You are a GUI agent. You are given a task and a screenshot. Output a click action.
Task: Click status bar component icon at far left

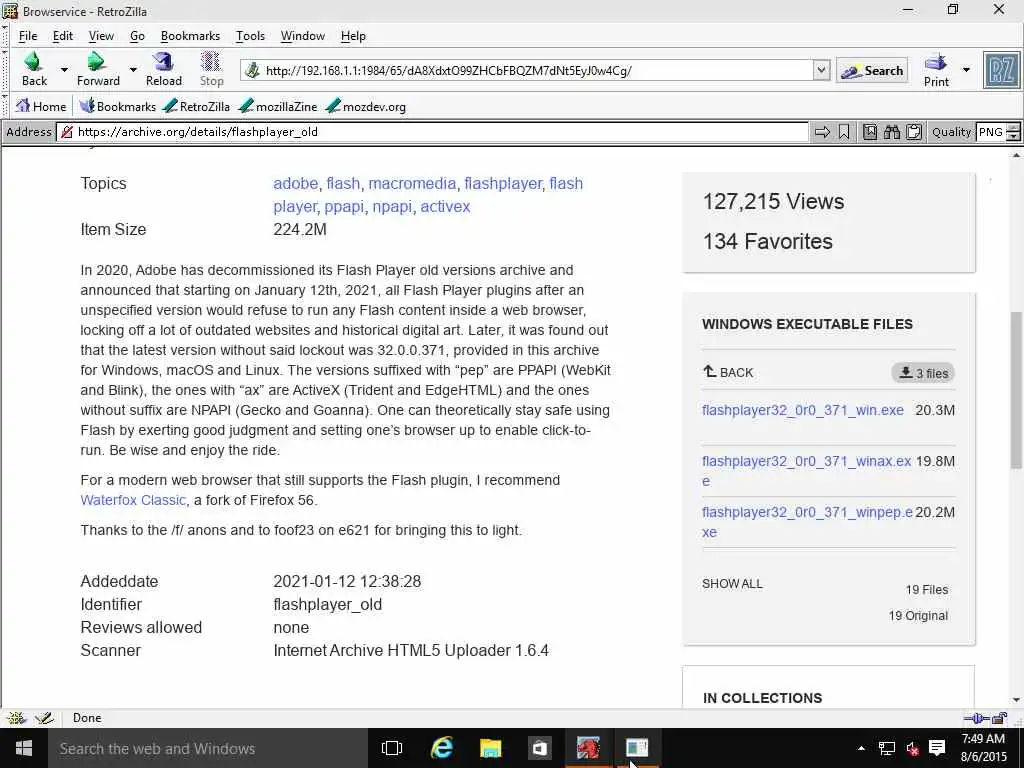click(16, 718)
